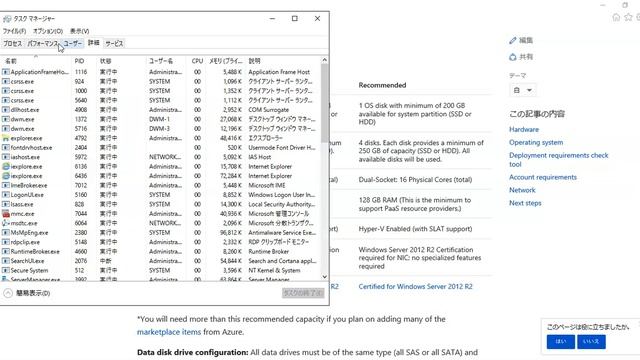Click the pencil edit icon in browser sidebar
640x360 pixels.
pos(513,40)
